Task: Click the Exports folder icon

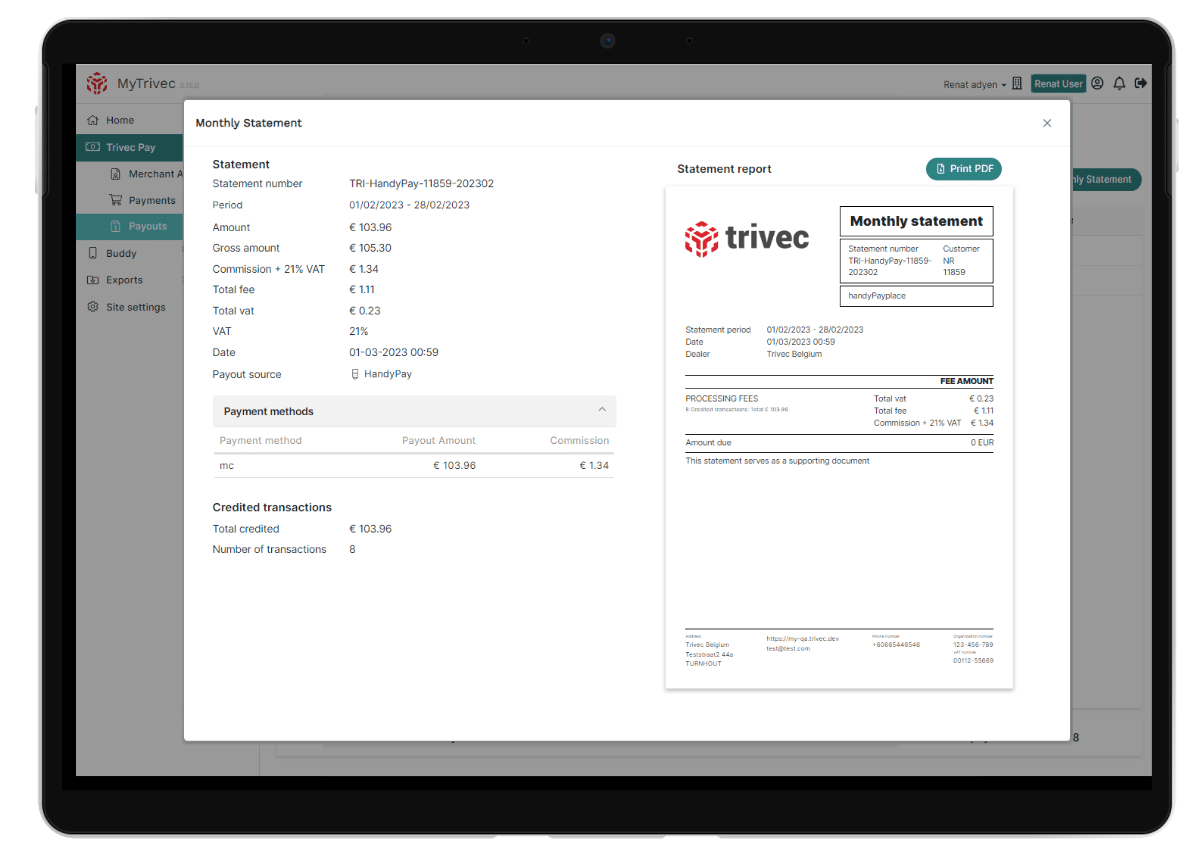Action: (x=93, y=280)
